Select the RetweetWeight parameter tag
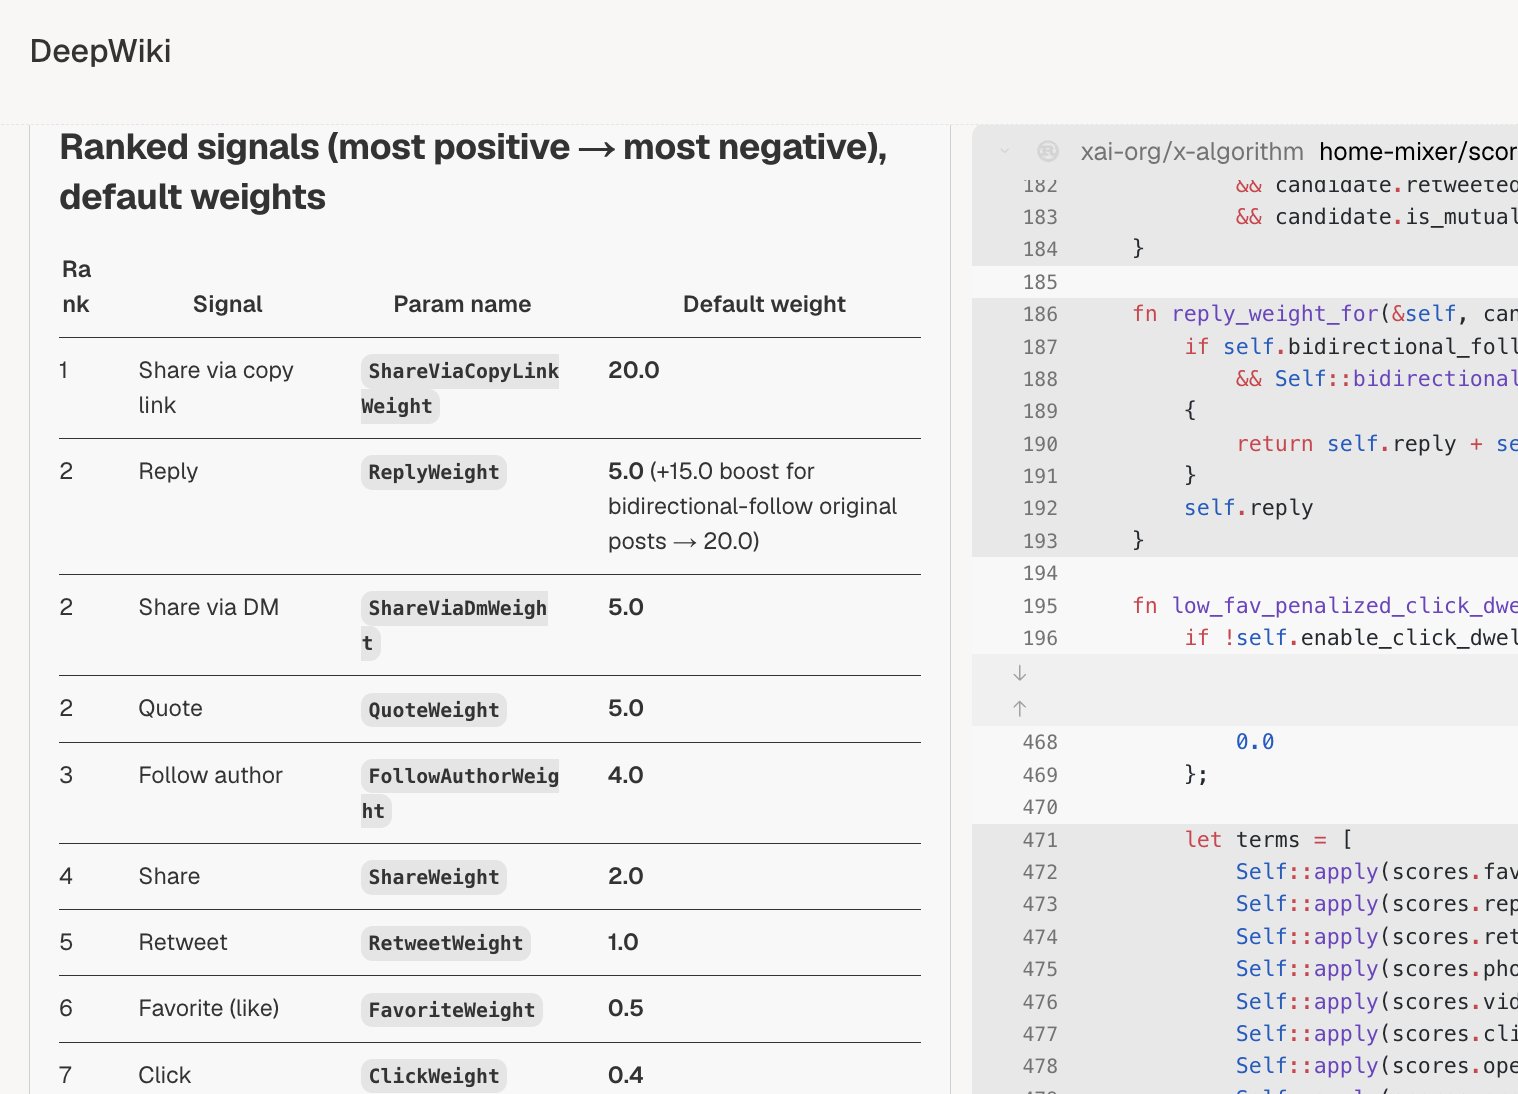This screenshot has width=1518, height=1094. click(445, 943)
